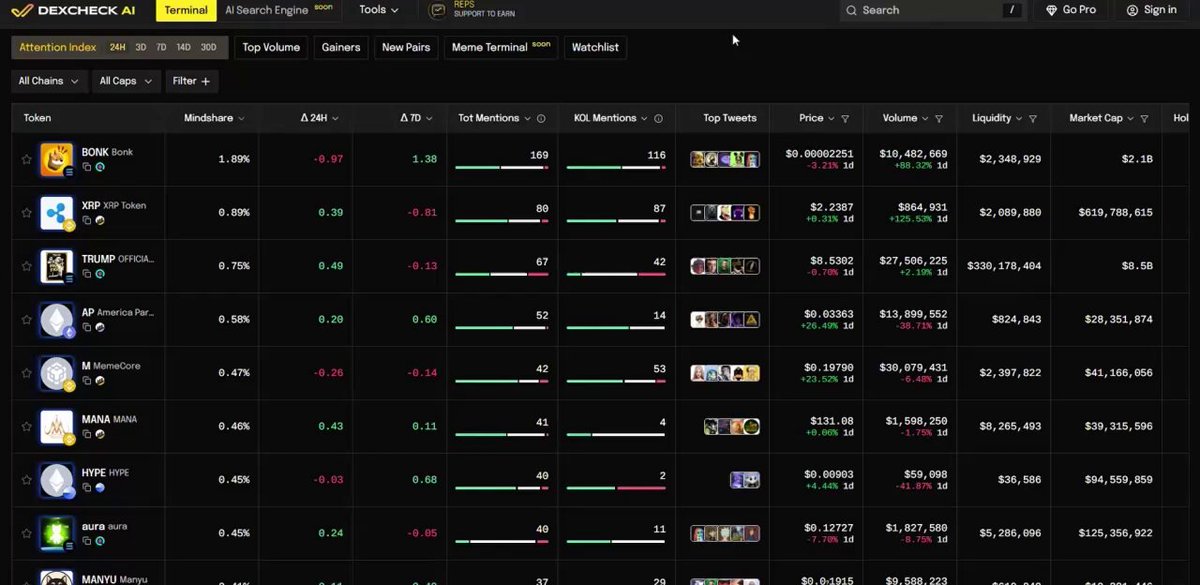Click the REPS support to earn icon
The image size is (1200, 585).
437,10
